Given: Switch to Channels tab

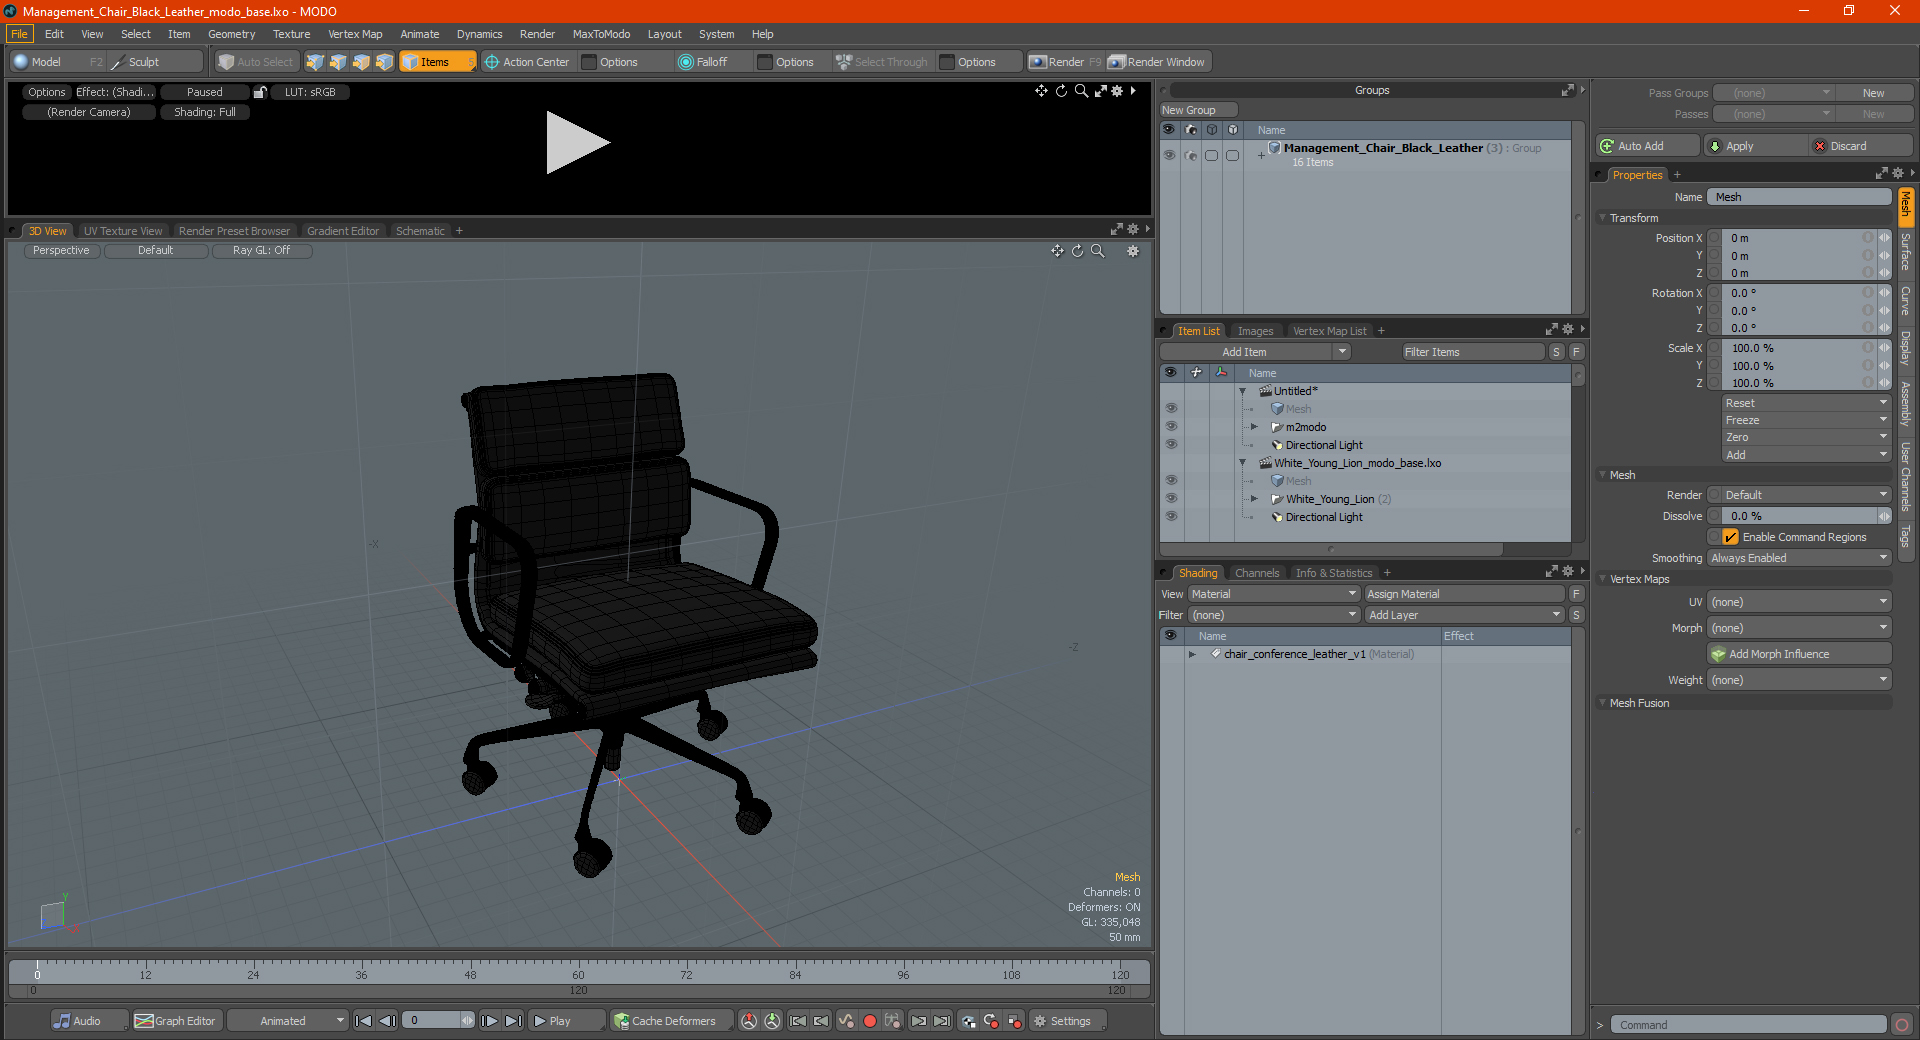Looking at the screenshot, I should (x=1257, y=573).
